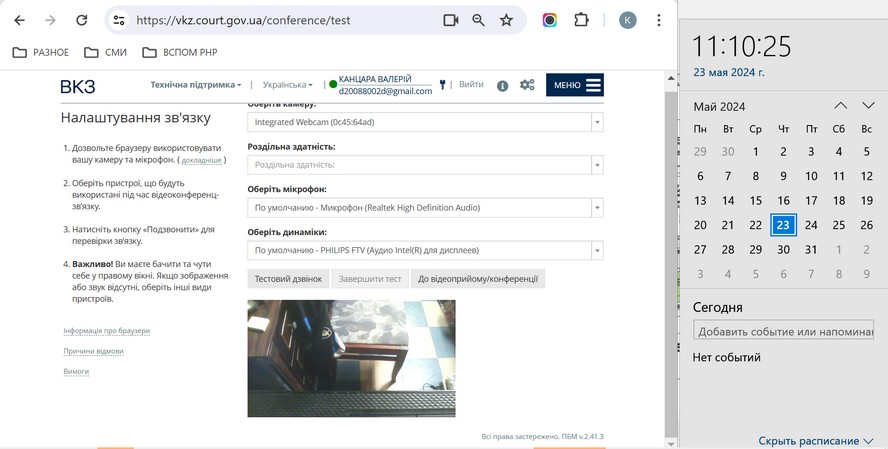
Task: Click the key icon next to email
Action: (x=442, y=85)
